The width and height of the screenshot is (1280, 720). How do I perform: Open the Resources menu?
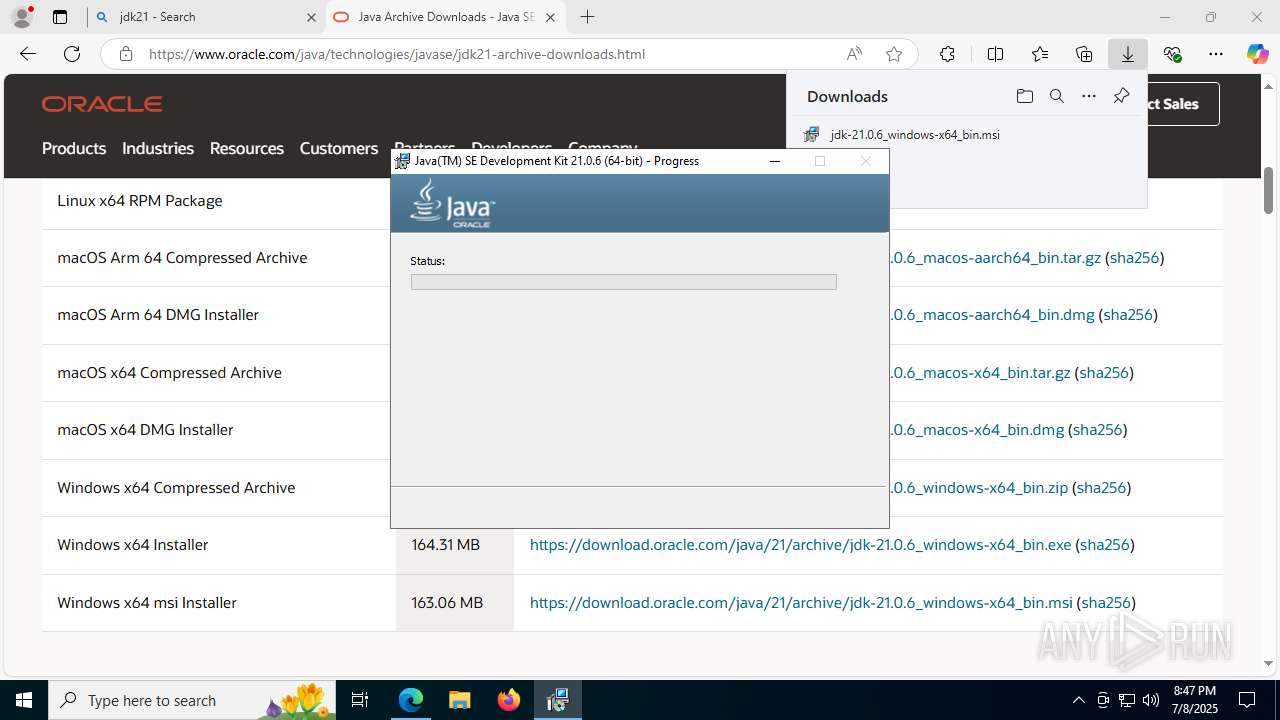point(247,148)
